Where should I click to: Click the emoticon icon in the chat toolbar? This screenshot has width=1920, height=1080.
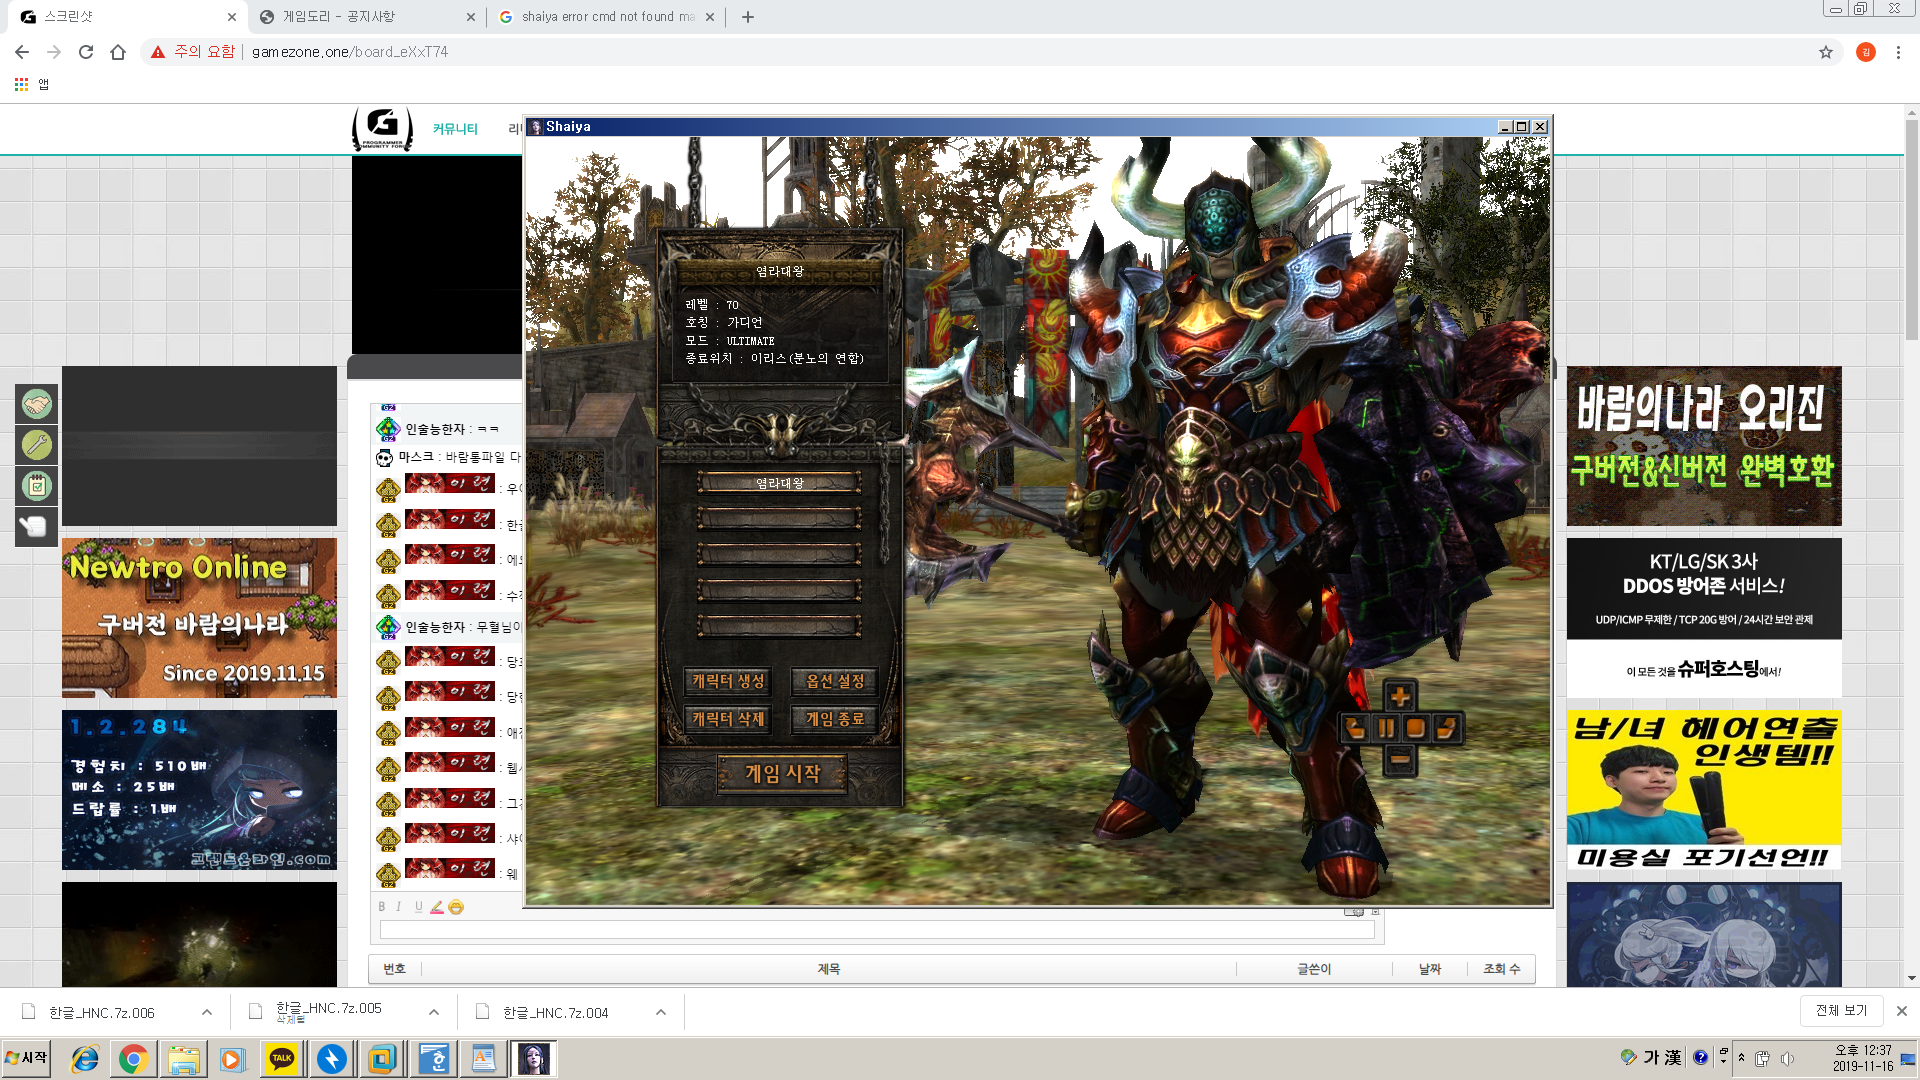click(x=456, y=907)
